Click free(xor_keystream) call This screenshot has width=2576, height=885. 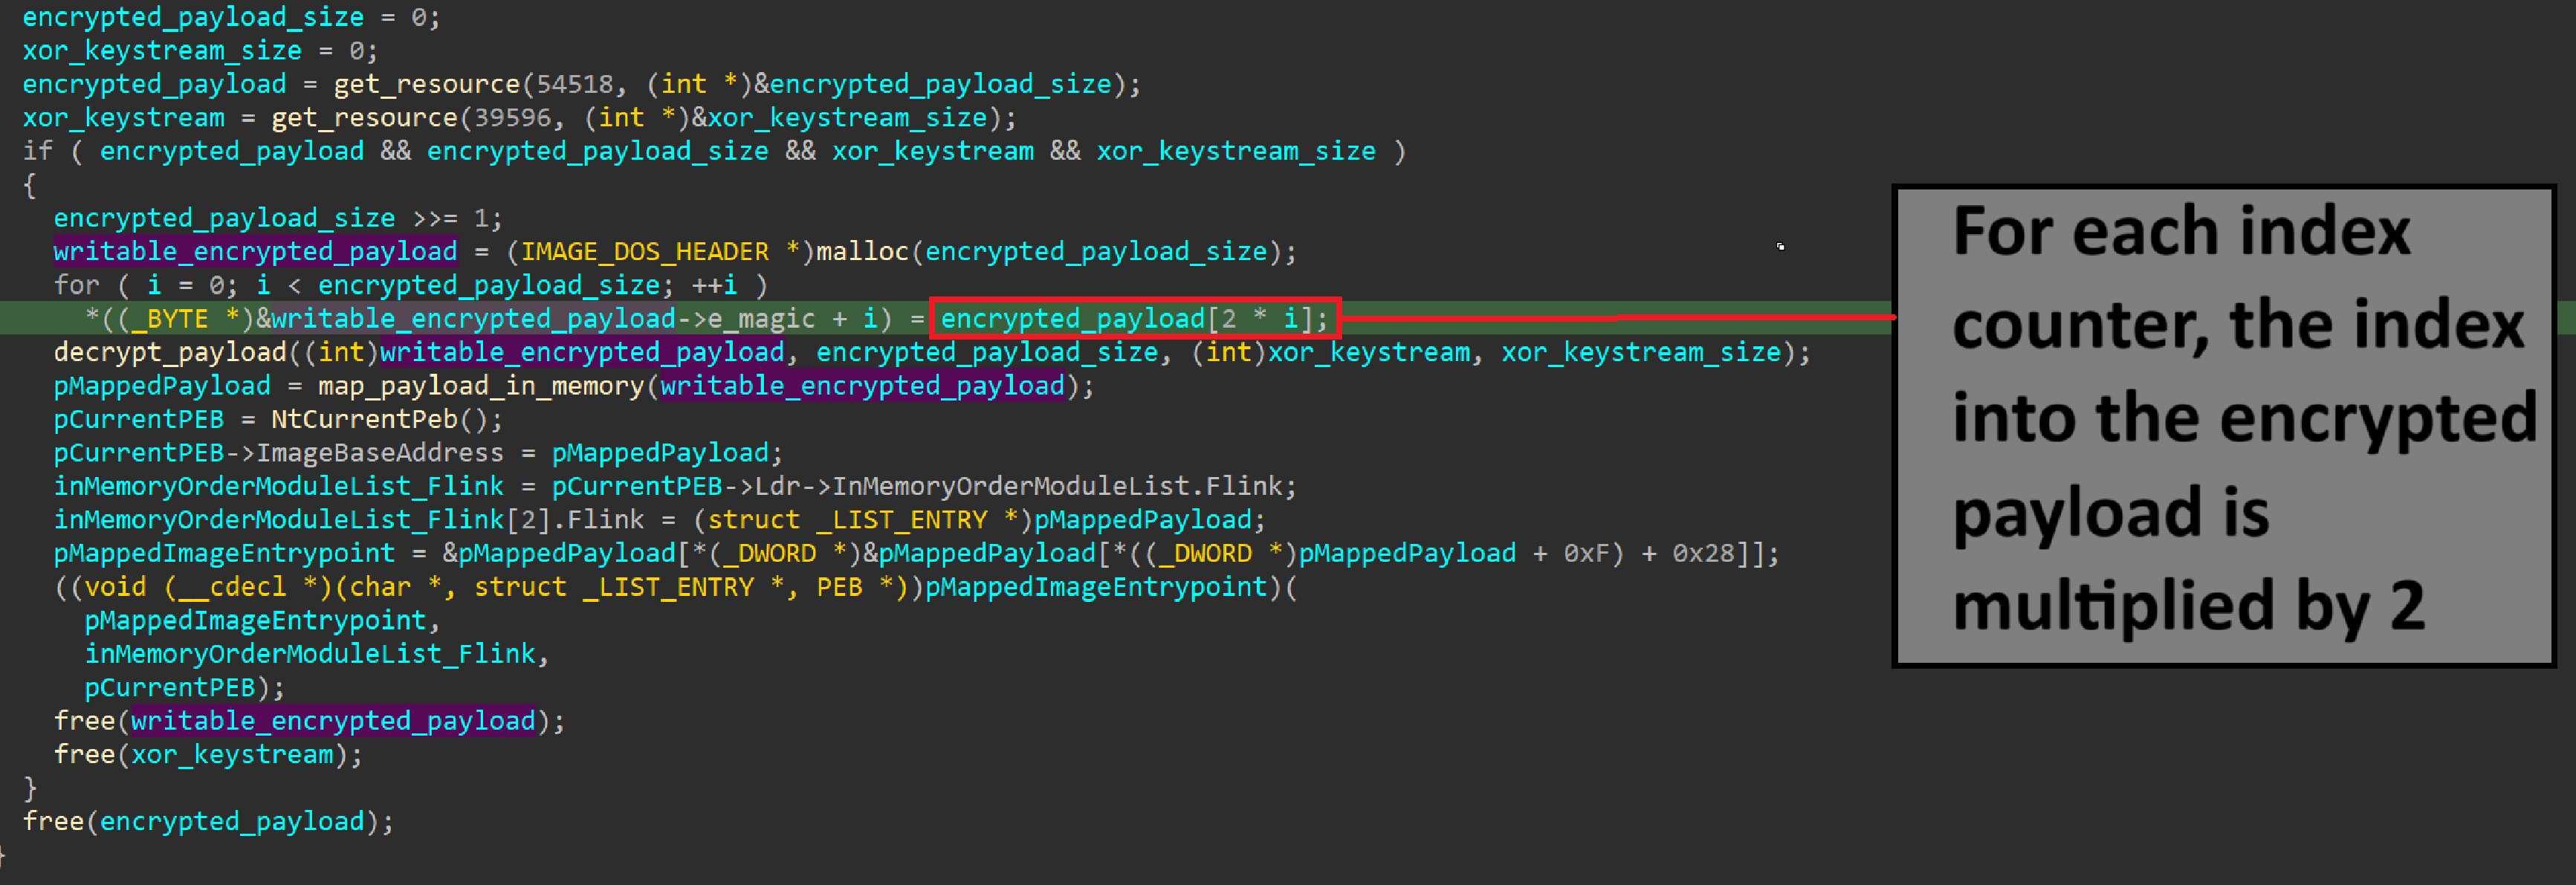pos(208,755)
